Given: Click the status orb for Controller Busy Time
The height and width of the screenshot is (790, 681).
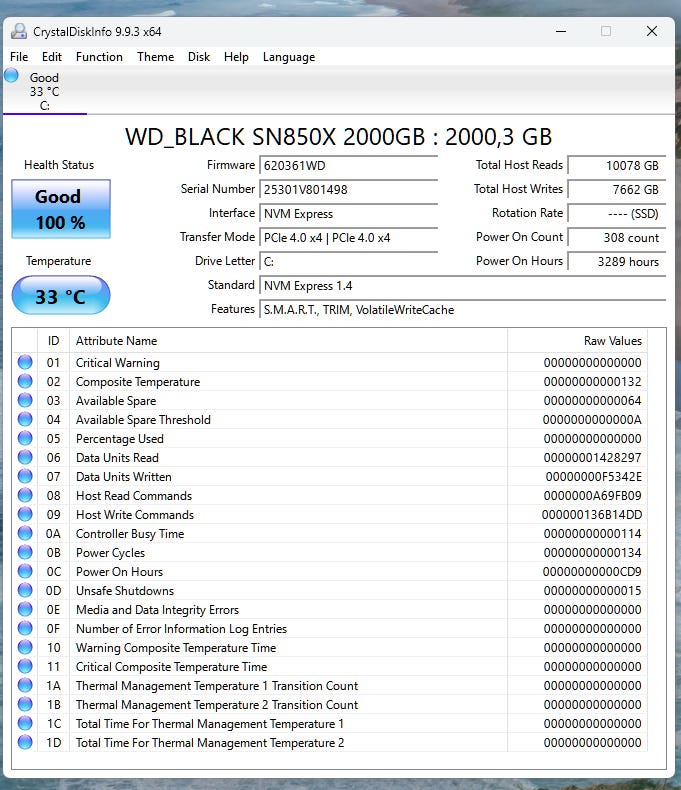Looking at the screenshot, I should click(x=25, y=533).
